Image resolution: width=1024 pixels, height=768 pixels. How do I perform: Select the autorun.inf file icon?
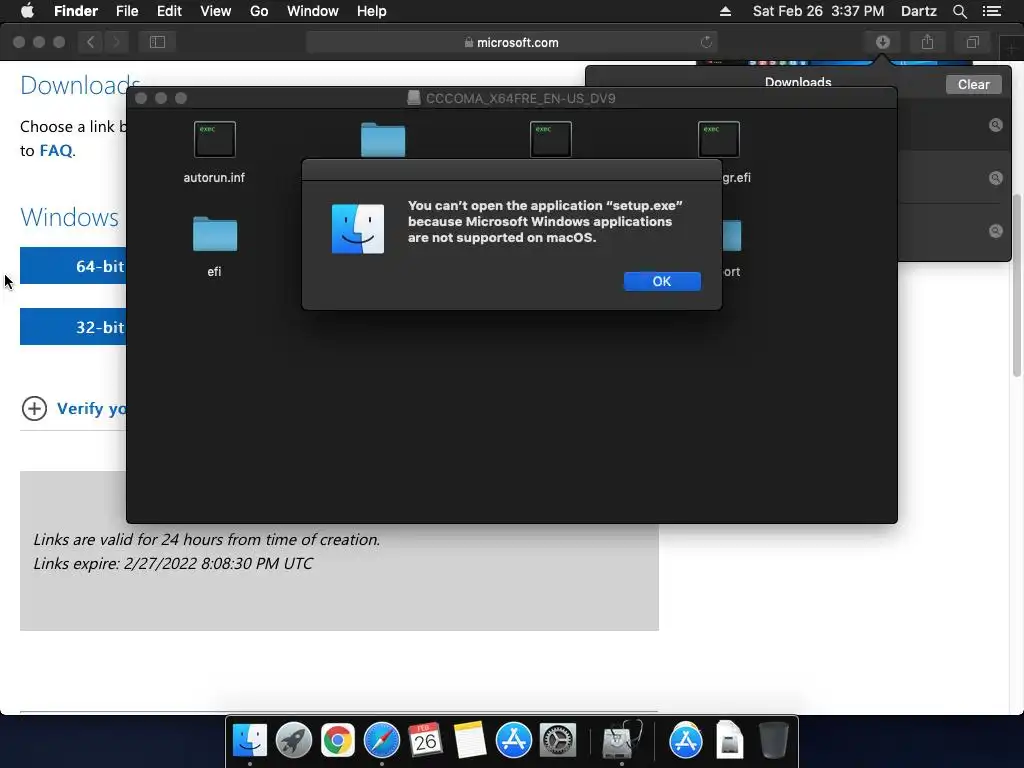coord(214,139)
